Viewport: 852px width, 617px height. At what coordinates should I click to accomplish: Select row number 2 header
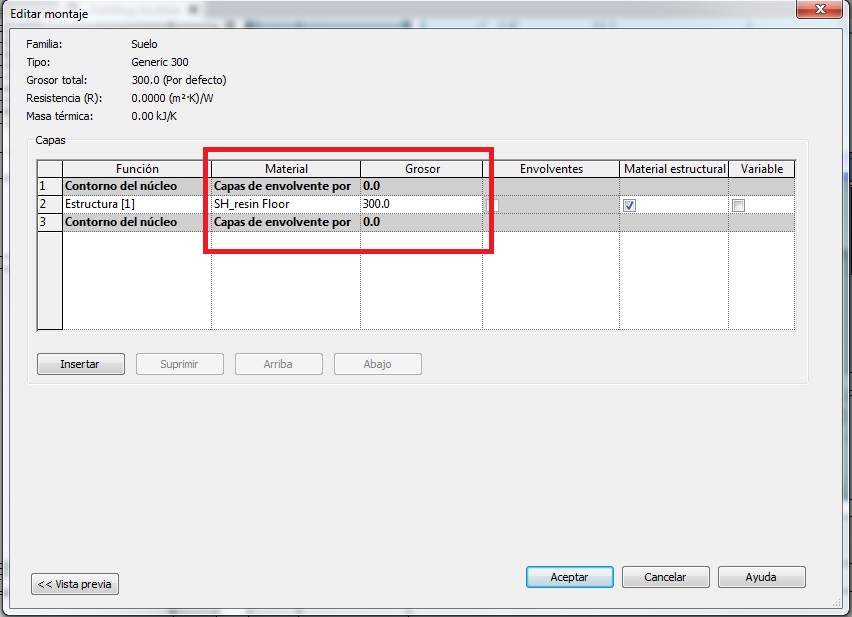tap(44, 204)
